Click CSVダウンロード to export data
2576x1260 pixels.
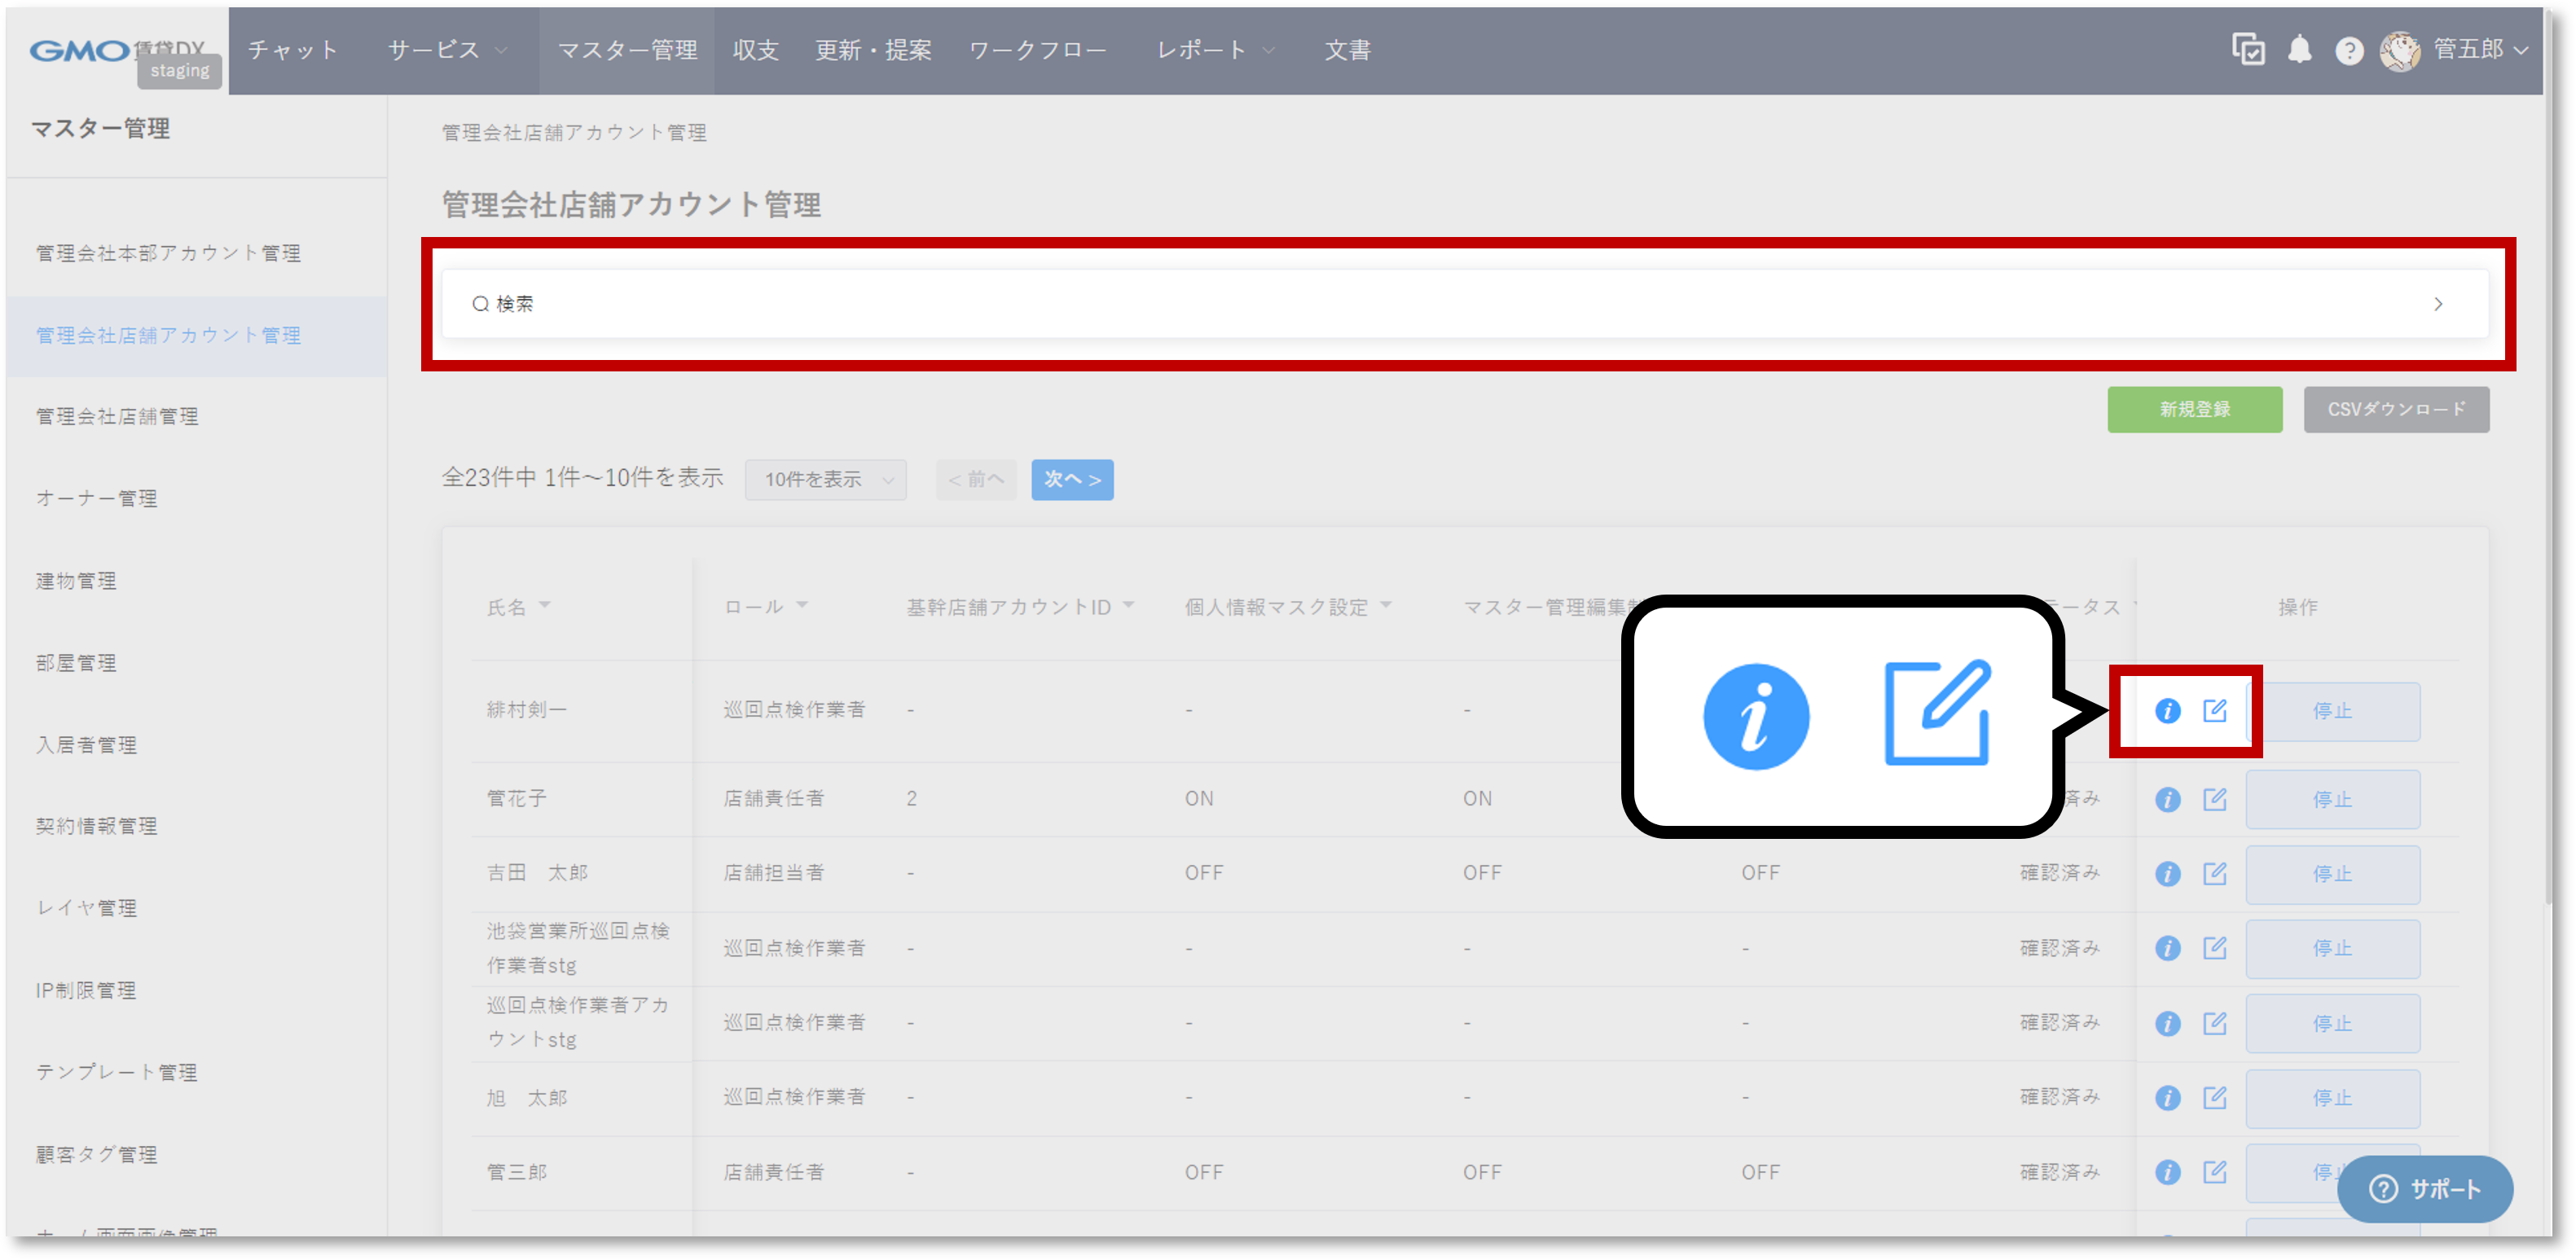(2396, 409)
